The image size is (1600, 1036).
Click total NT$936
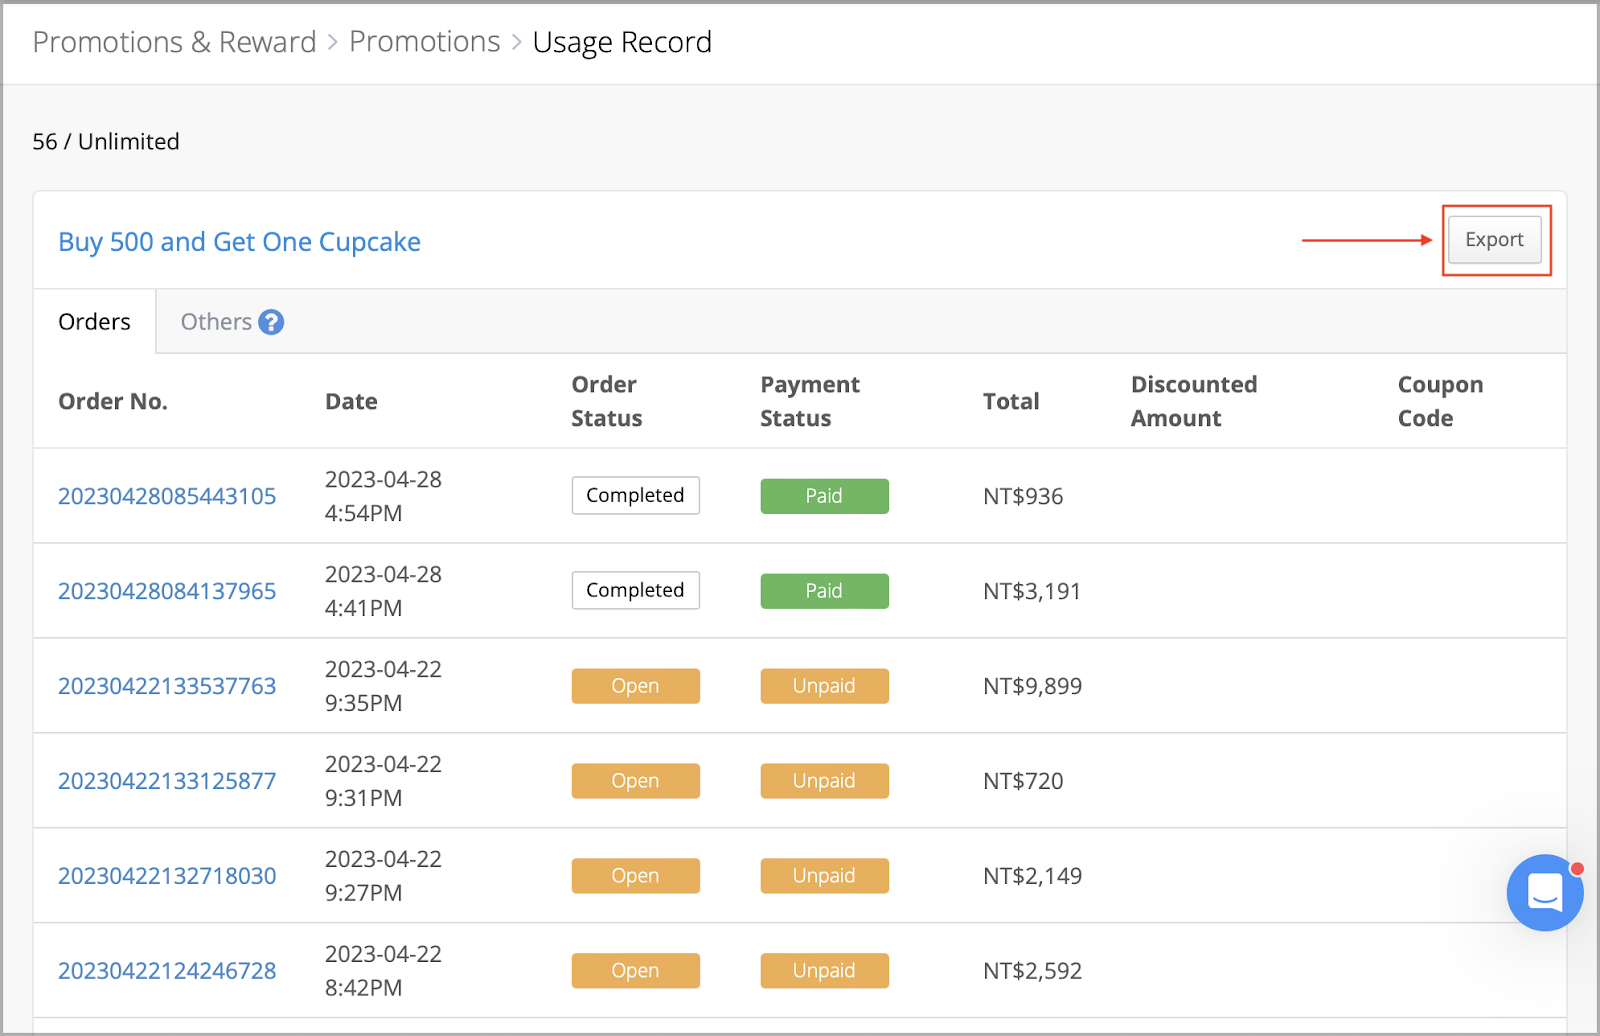(x=1023, y=497)
